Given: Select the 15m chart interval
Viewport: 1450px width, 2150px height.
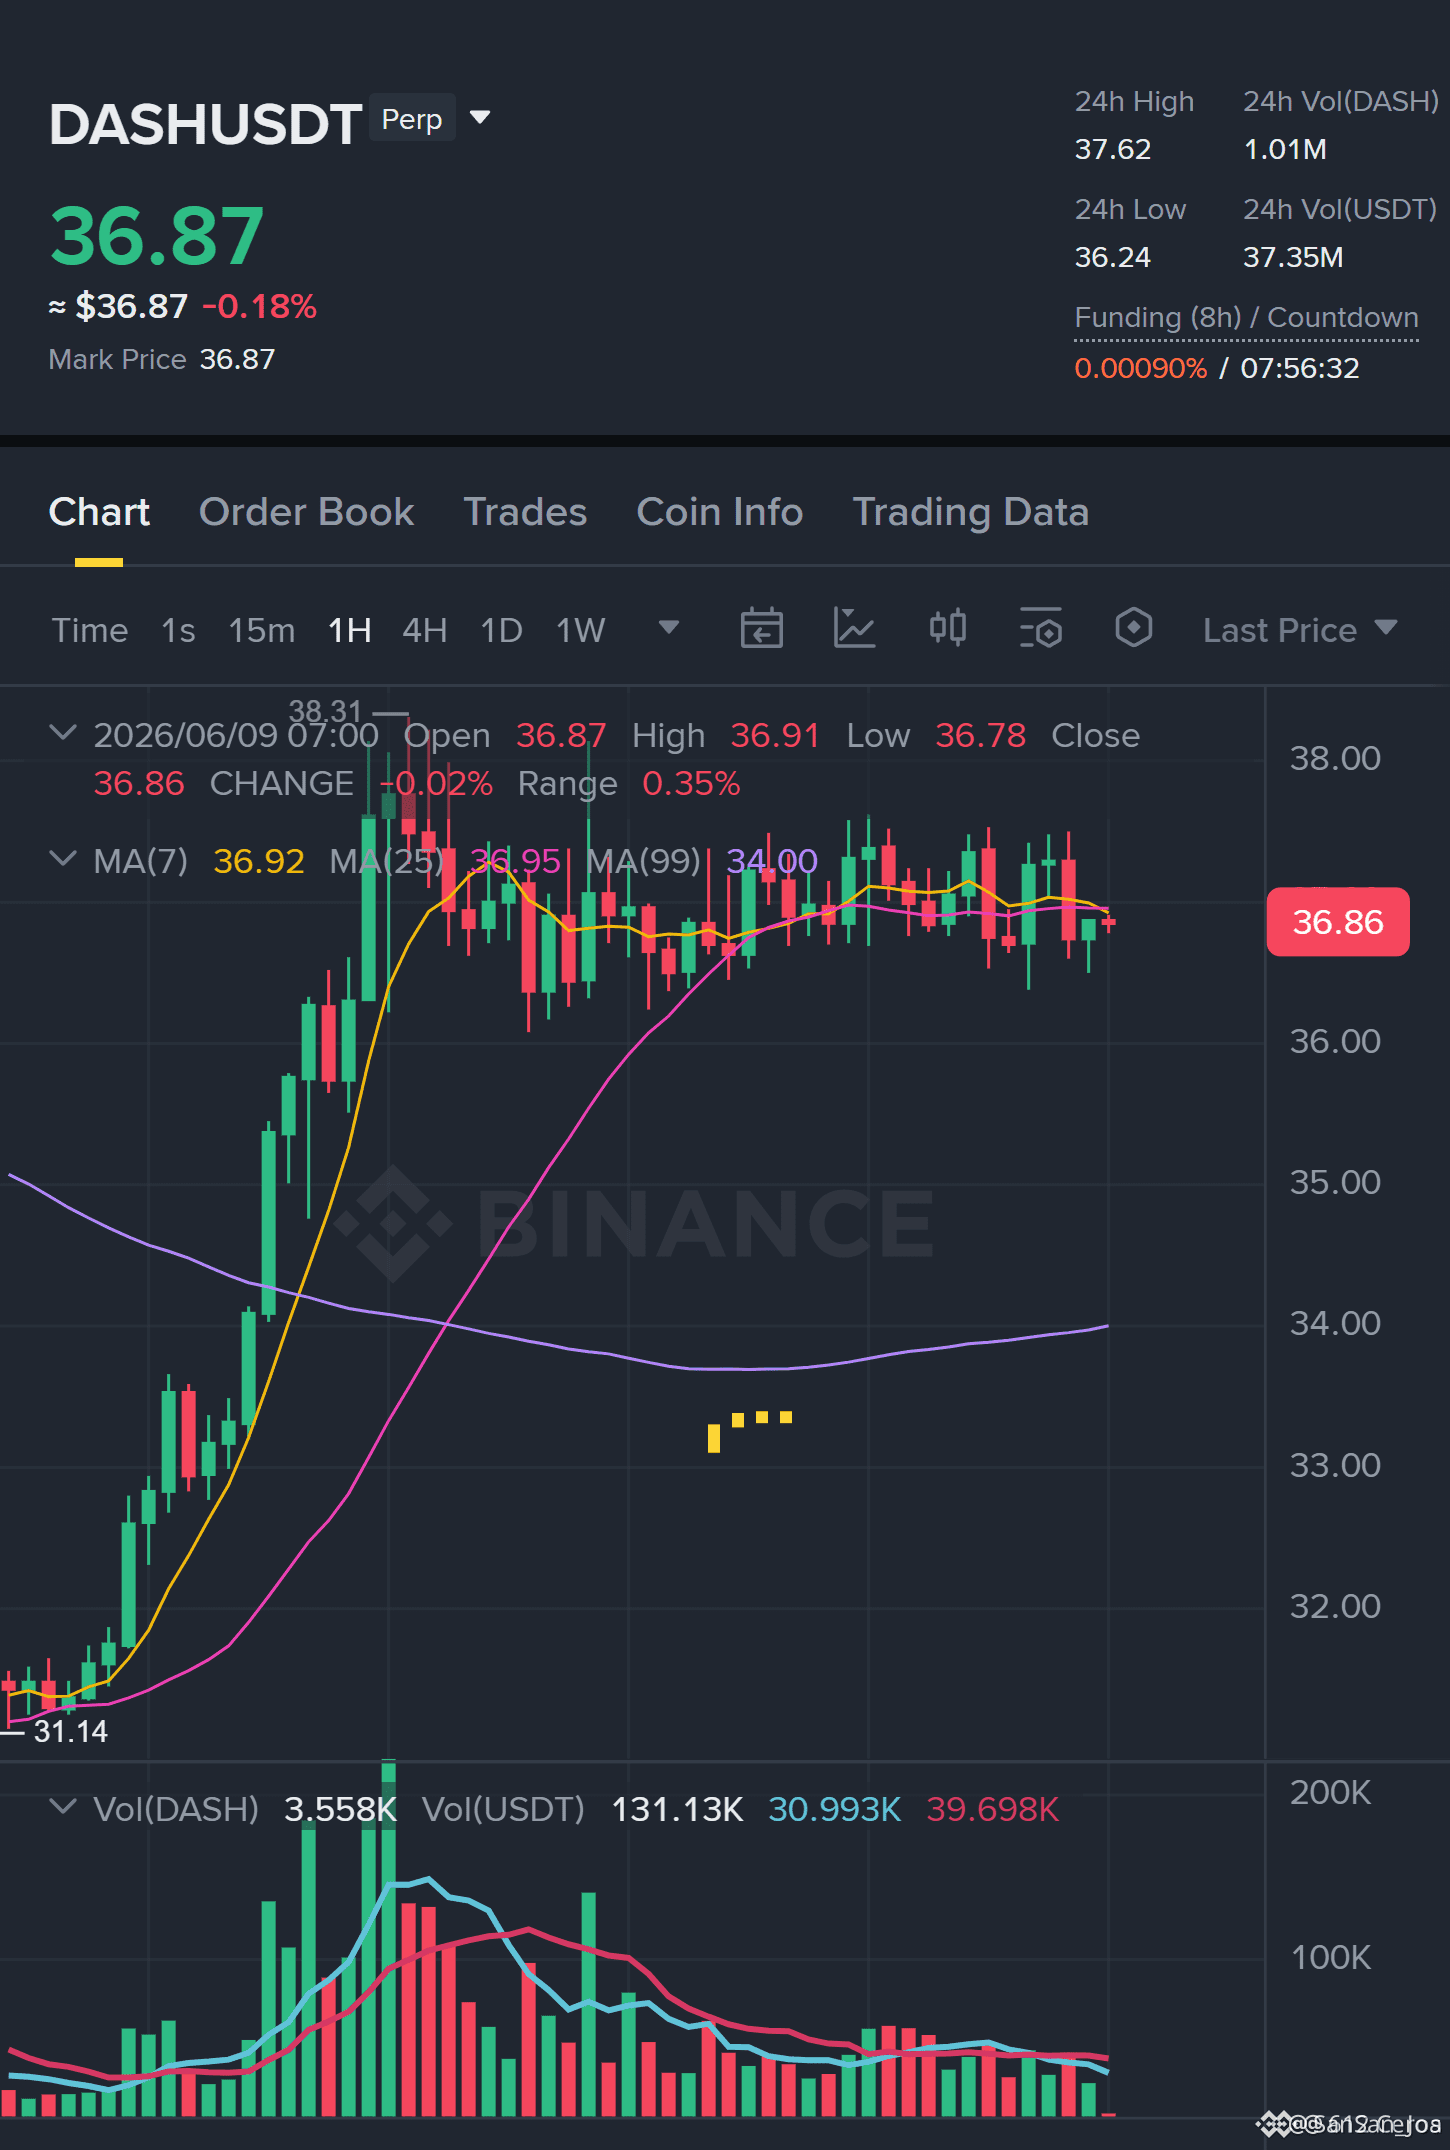Looking at the screenshot, I should (x=262, y=630).
